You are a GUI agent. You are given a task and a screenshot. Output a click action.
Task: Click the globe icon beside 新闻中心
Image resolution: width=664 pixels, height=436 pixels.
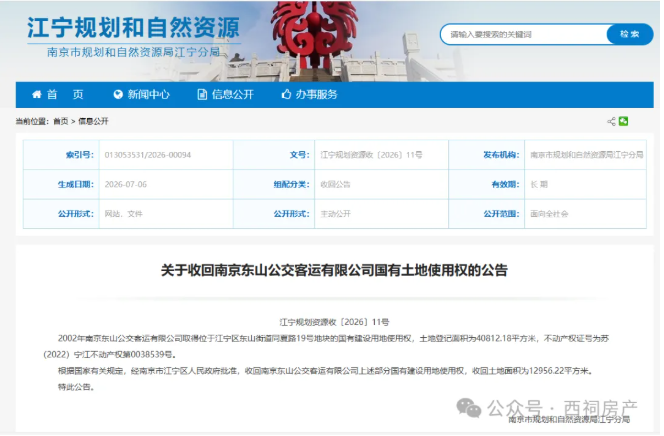[118, 94]
